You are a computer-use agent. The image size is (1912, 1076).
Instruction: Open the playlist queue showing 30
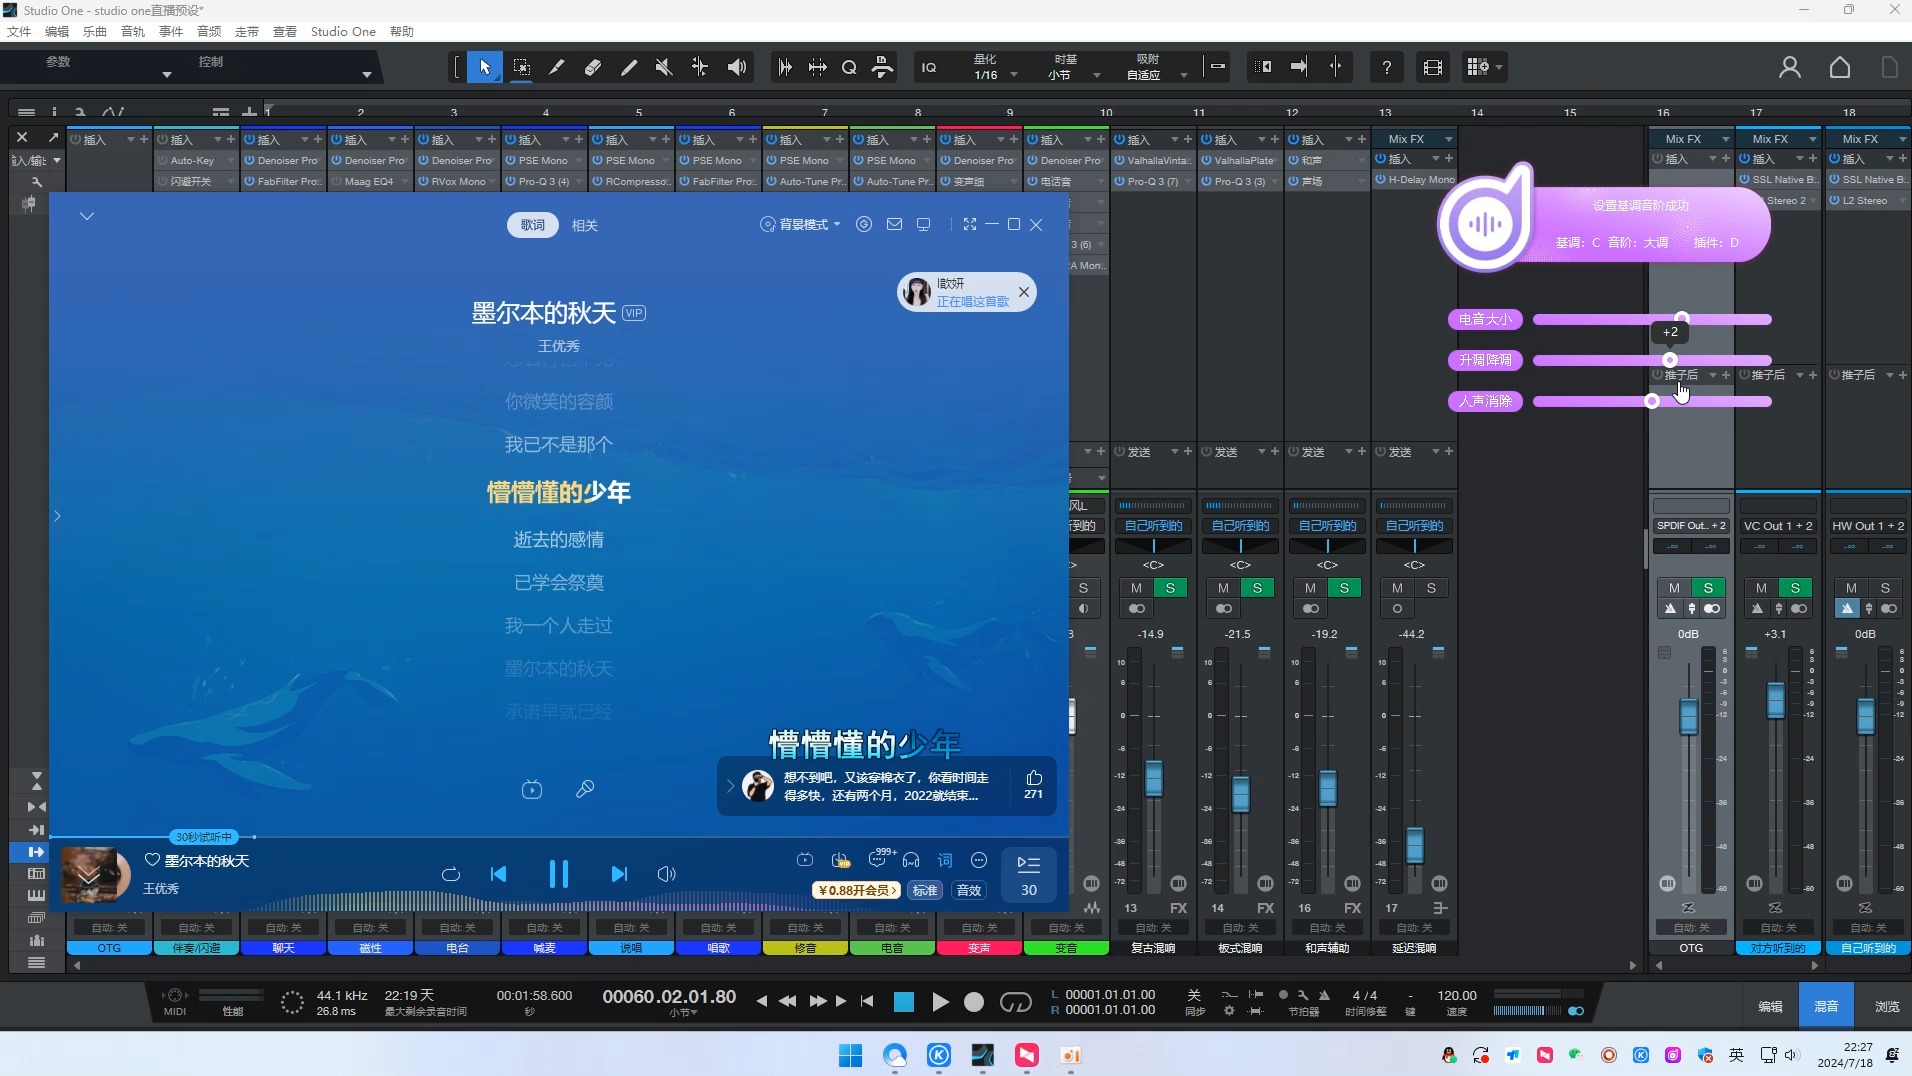(x=1029, y=875)
